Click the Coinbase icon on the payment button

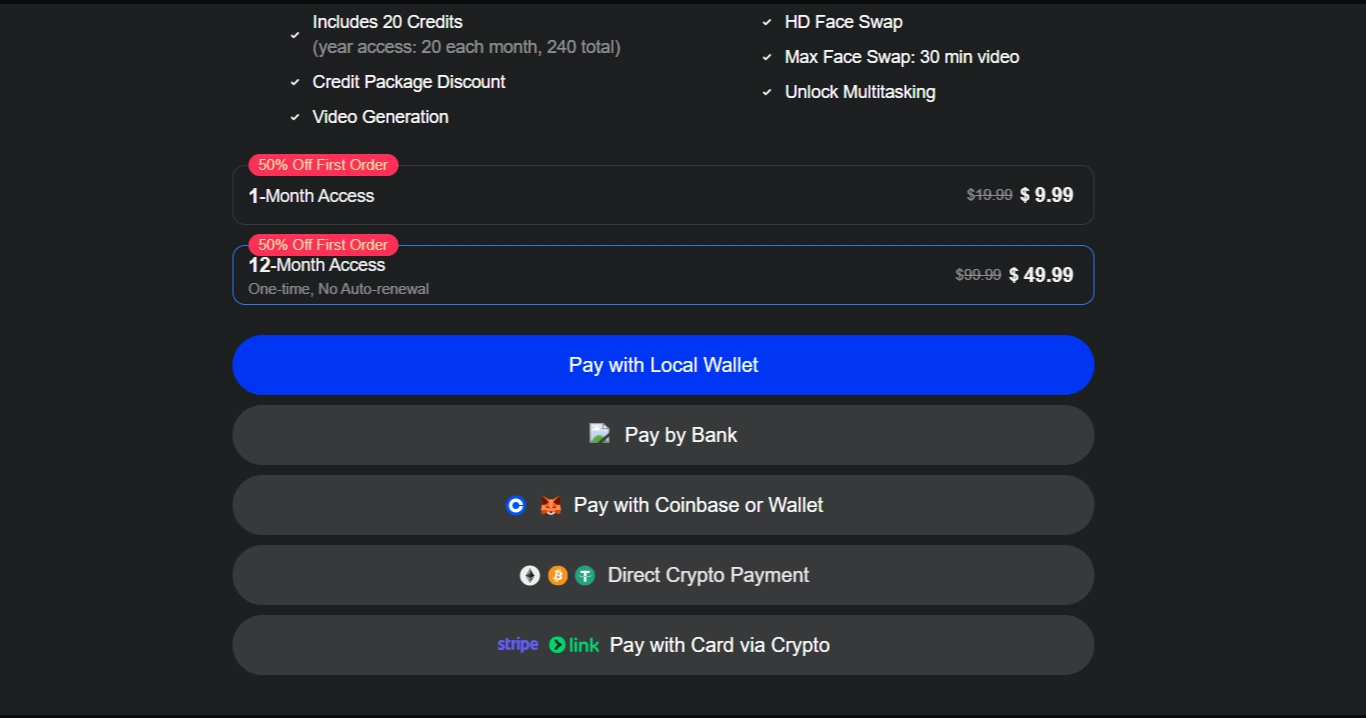(x=515, y=505)
